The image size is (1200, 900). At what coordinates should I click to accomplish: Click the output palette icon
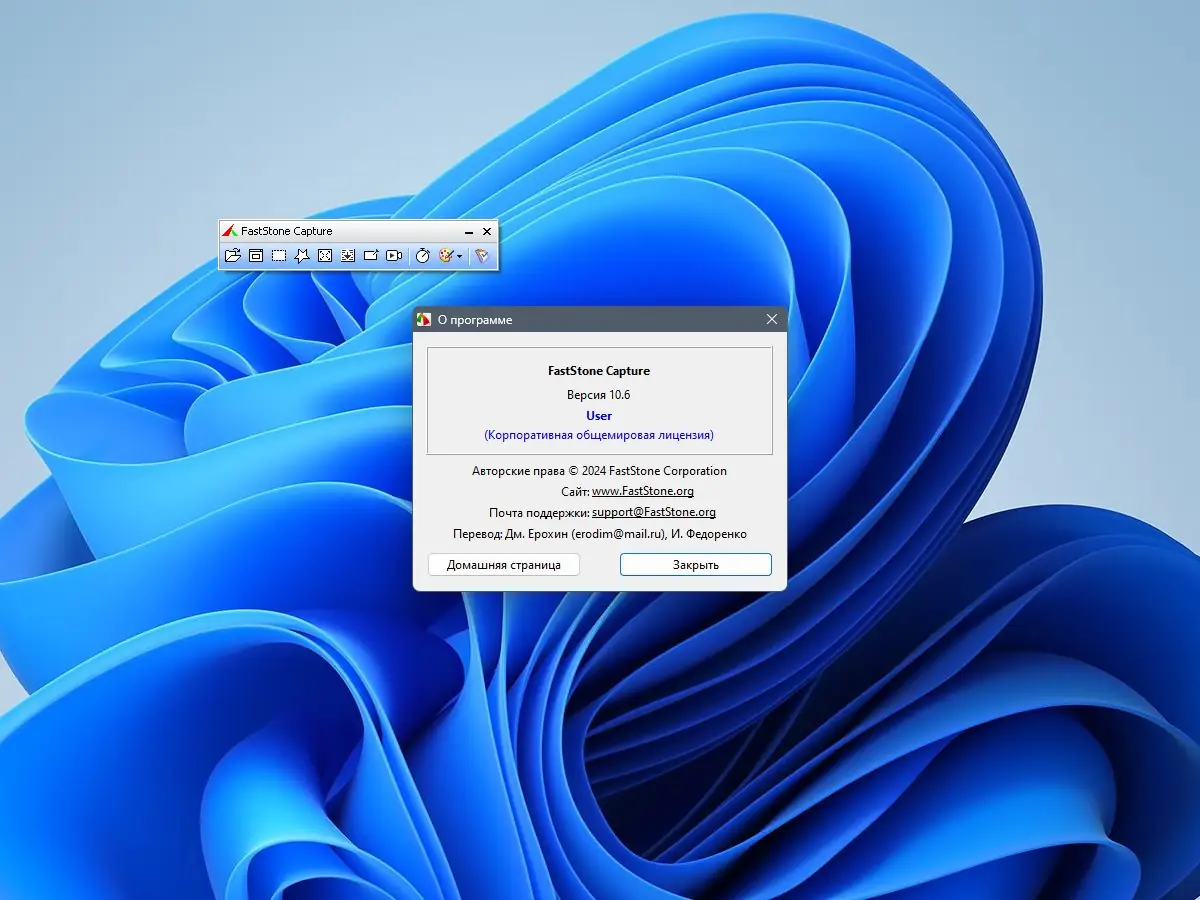pyautogui.click(x=446, y=256)
